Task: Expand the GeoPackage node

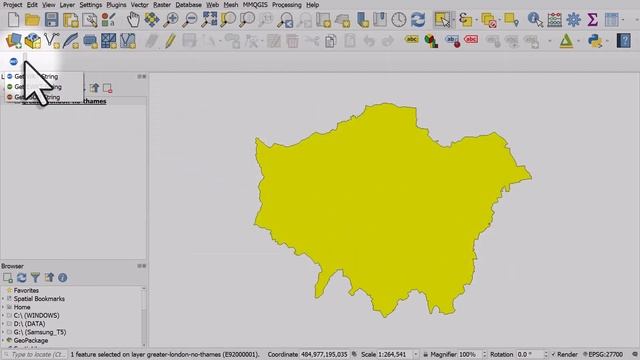Action: click(3, 340)
